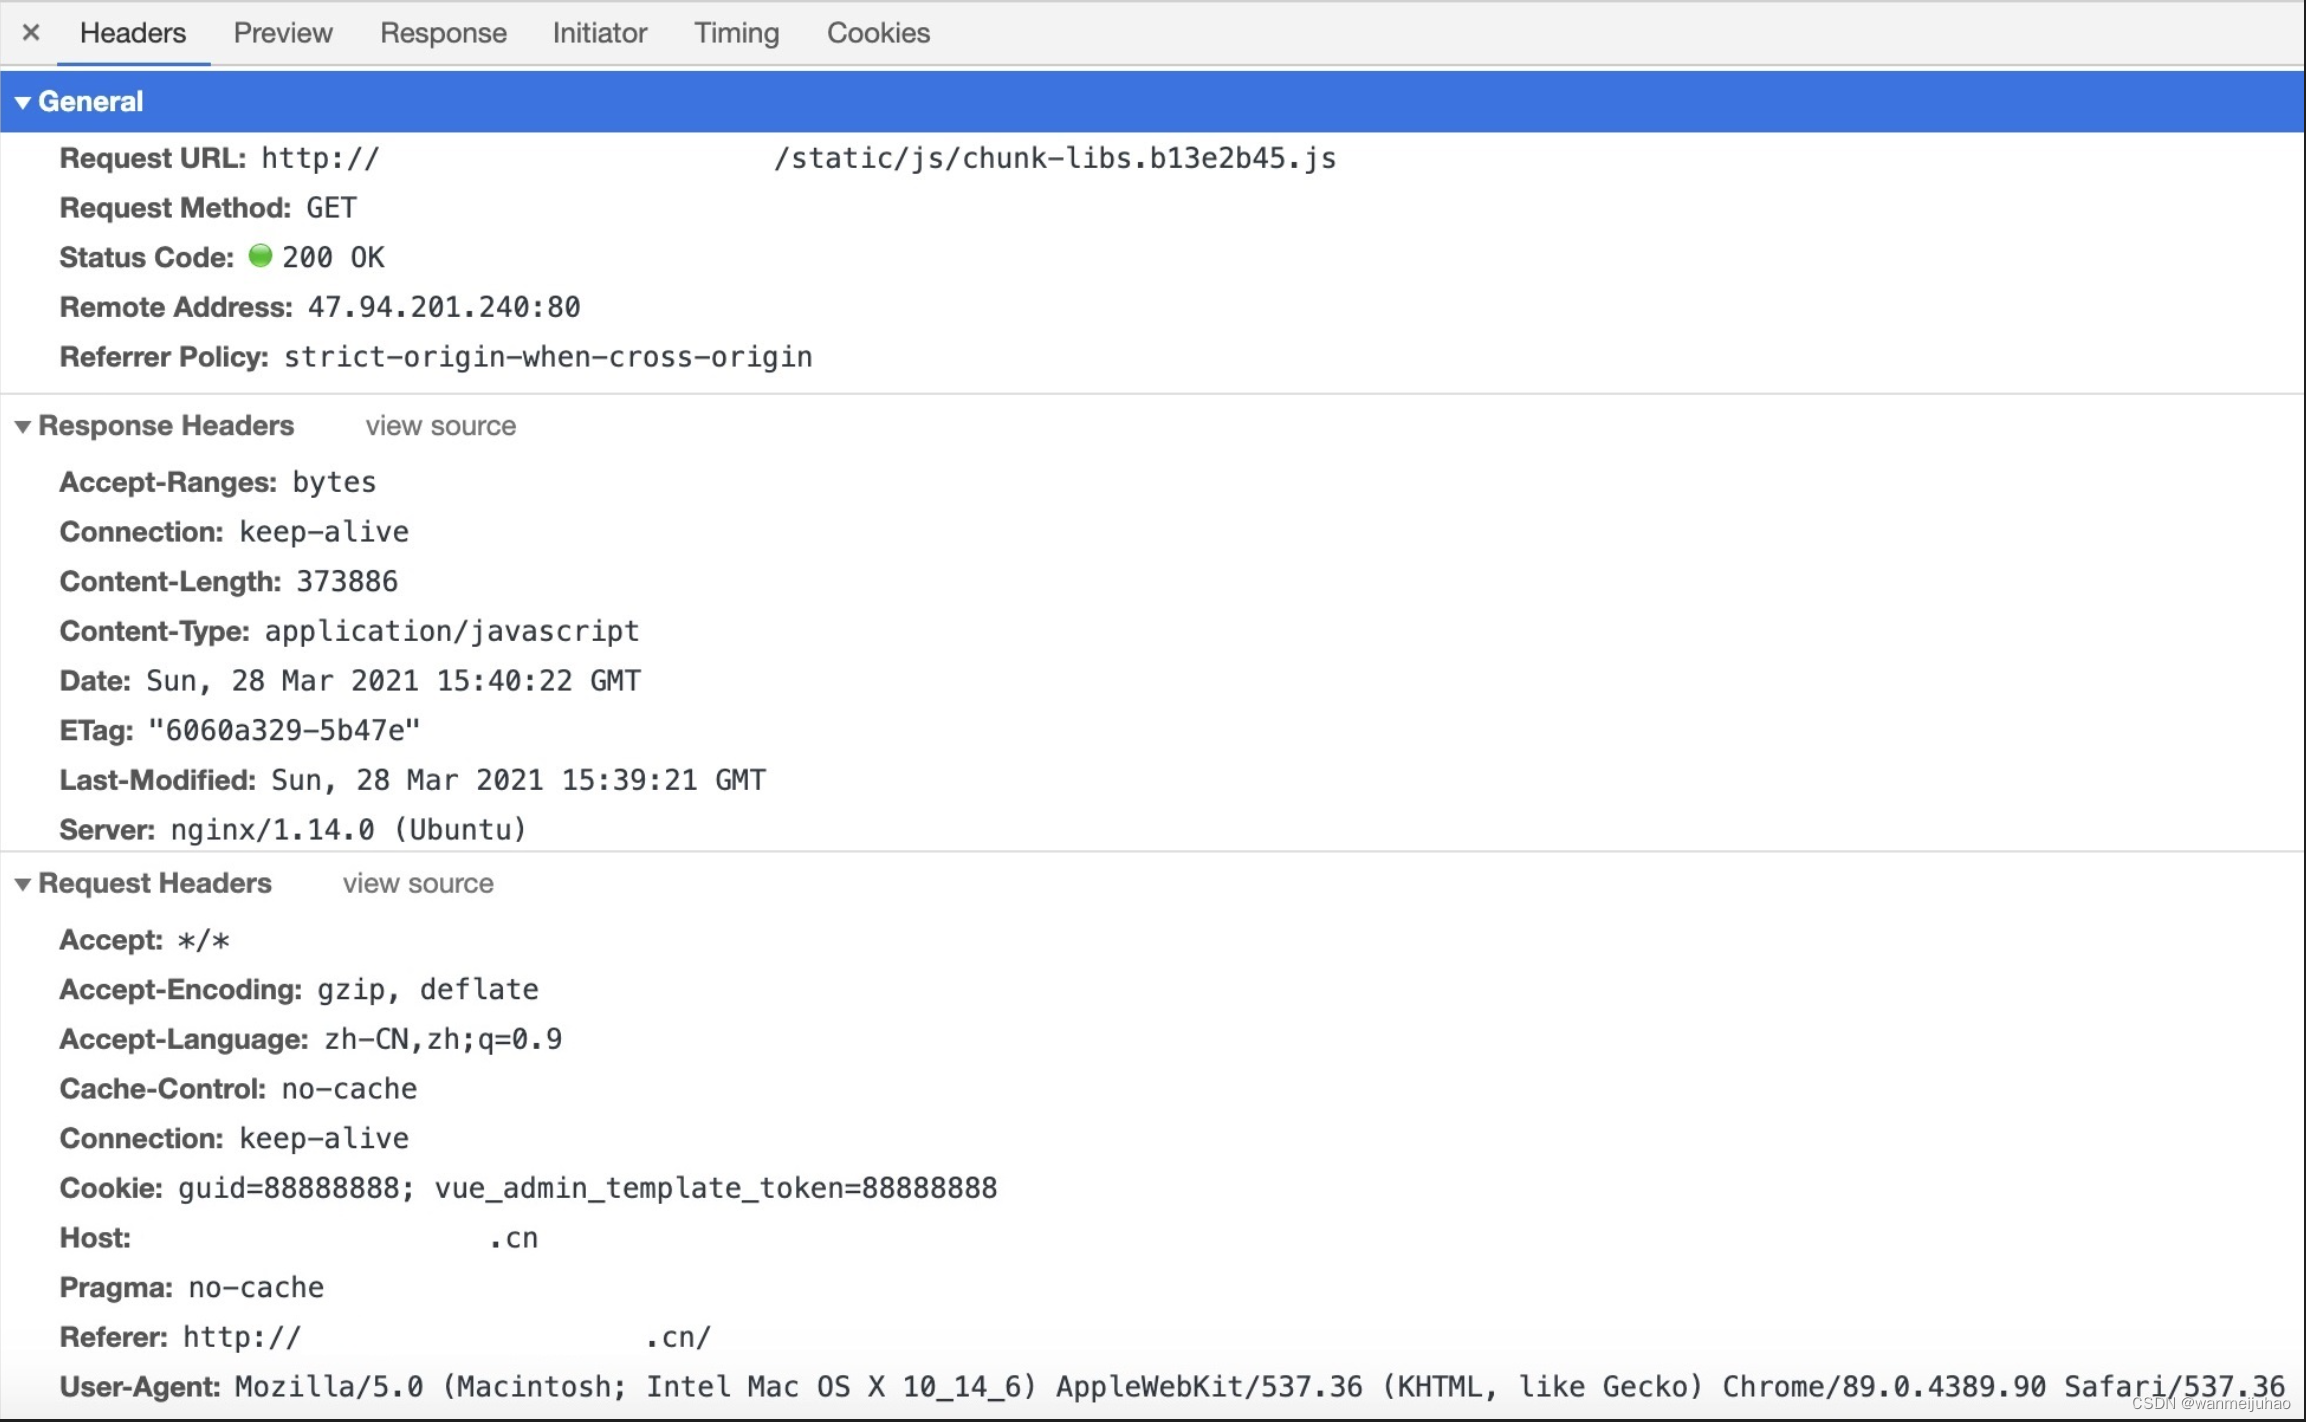Select the Content-Type application/javascript value

click(x=452, y=631)
